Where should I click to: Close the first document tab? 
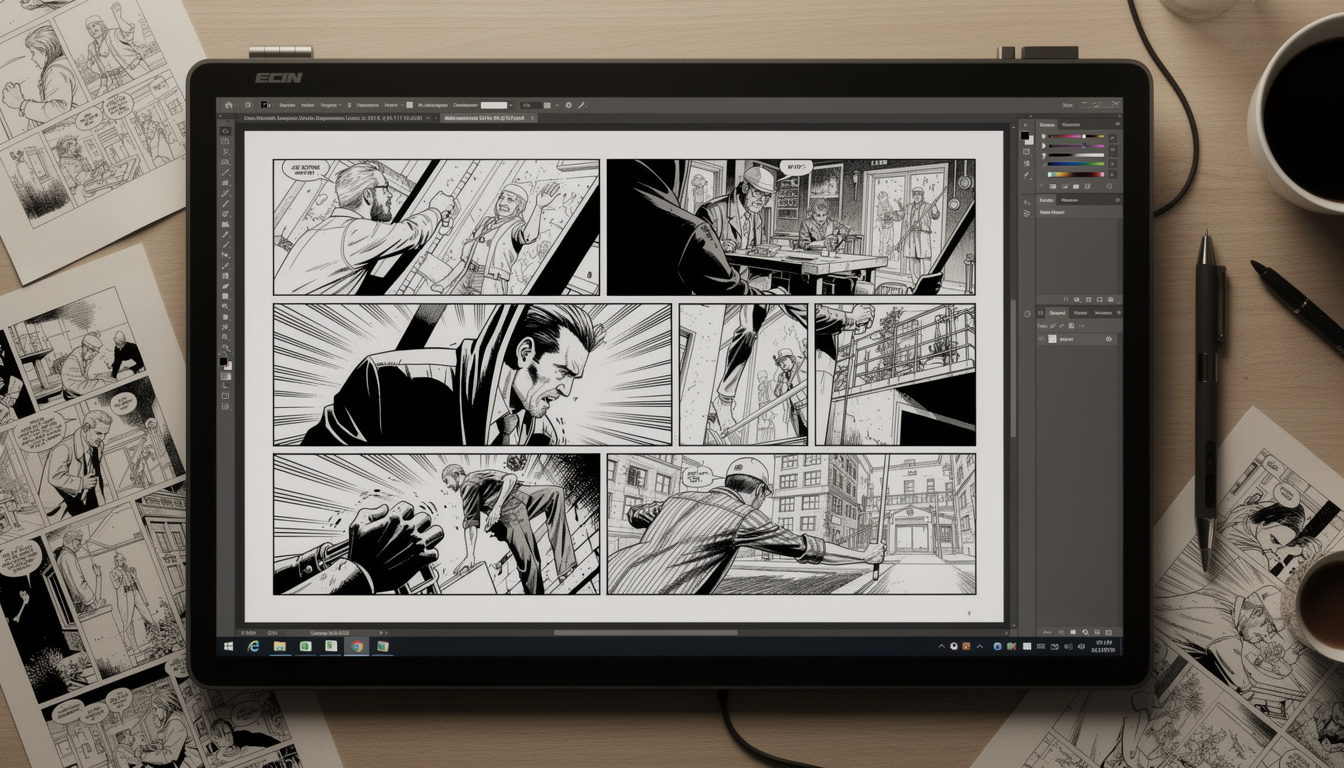tap(436, 118)
